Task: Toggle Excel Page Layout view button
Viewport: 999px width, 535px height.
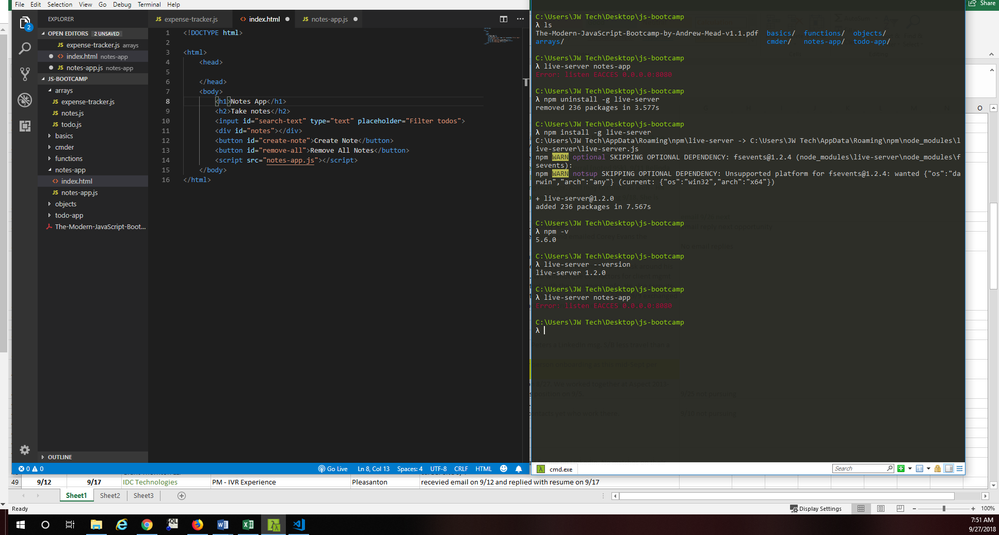Action: coord(881,508)
